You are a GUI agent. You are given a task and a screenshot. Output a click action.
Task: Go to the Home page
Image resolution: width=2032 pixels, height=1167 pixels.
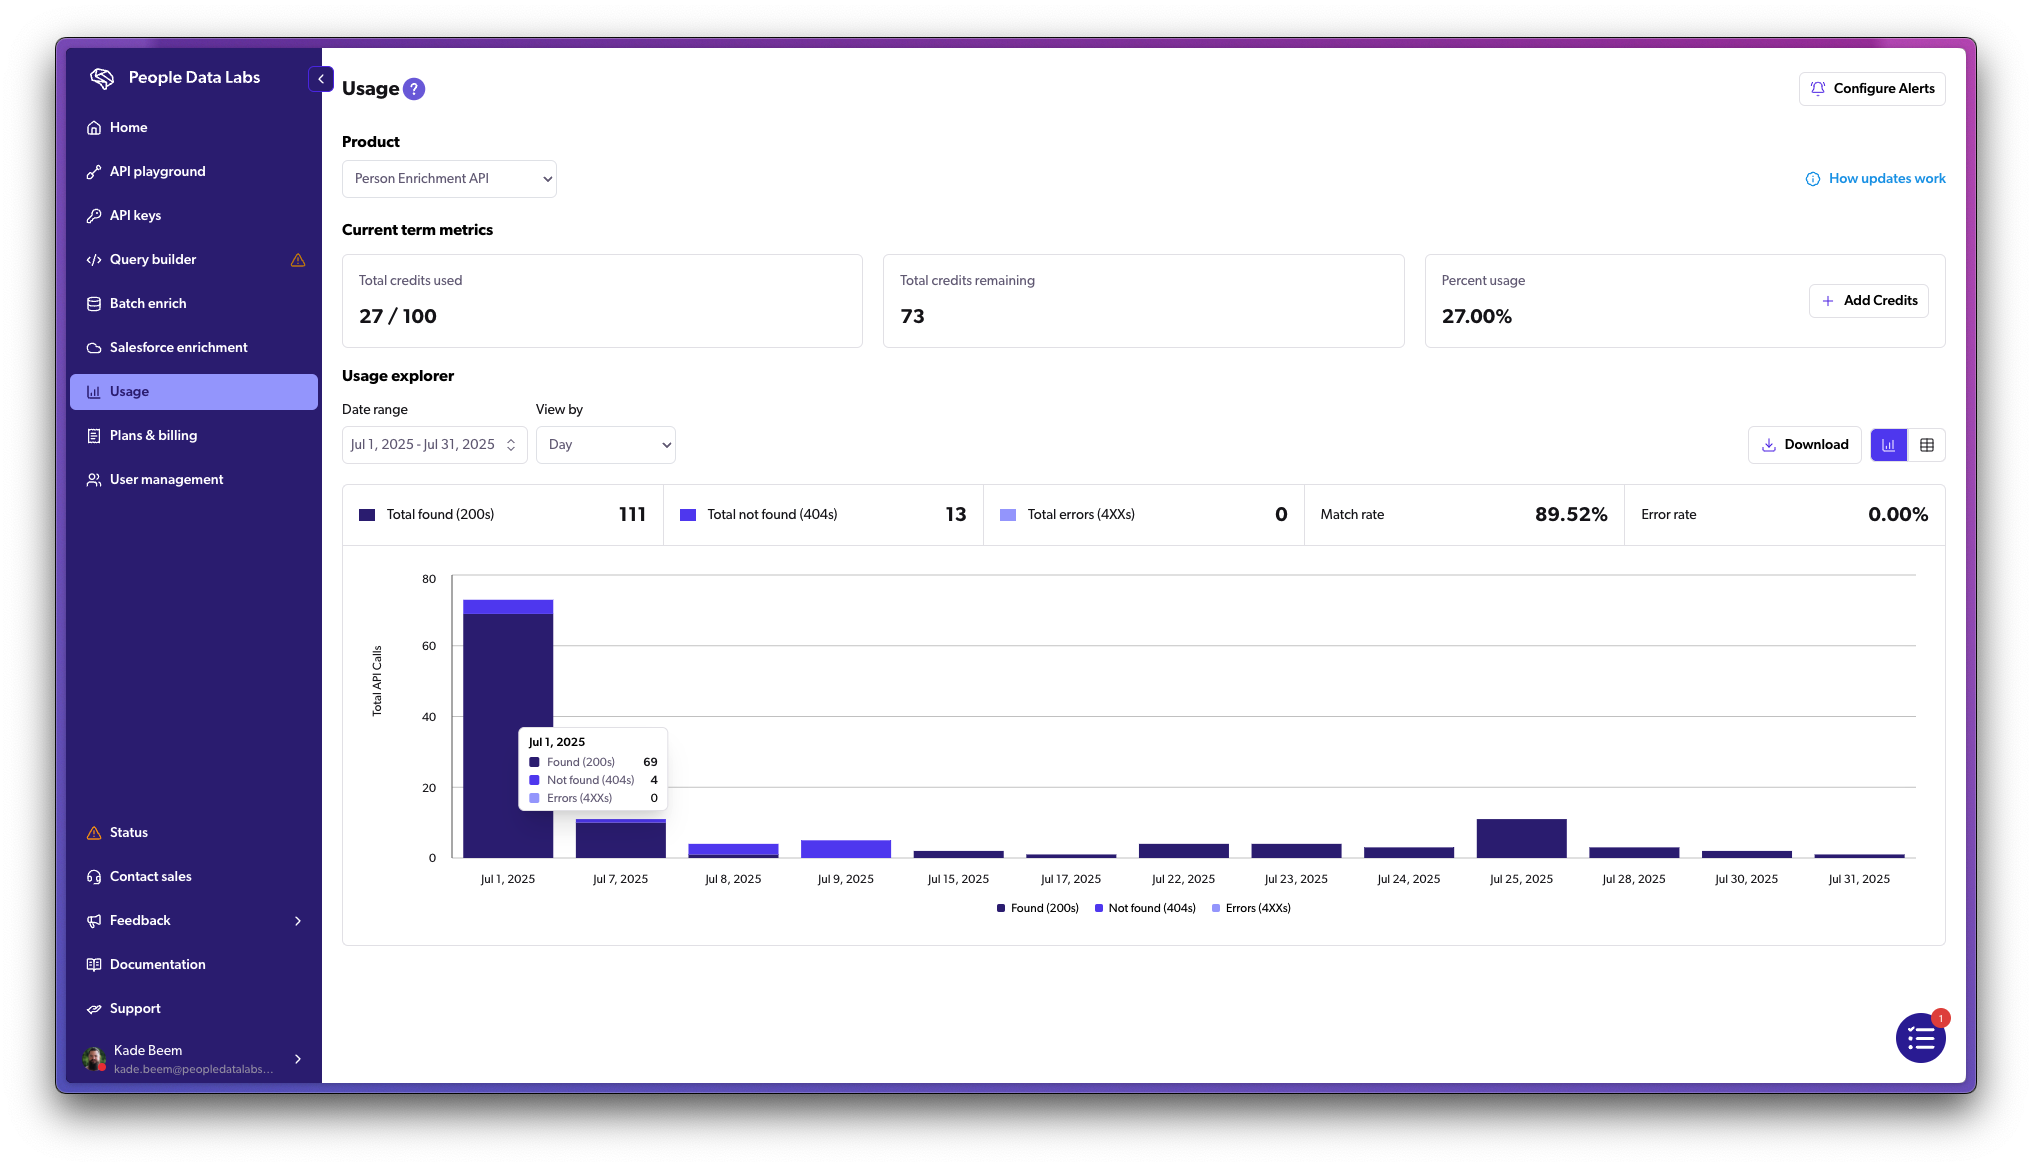(128, 127)
